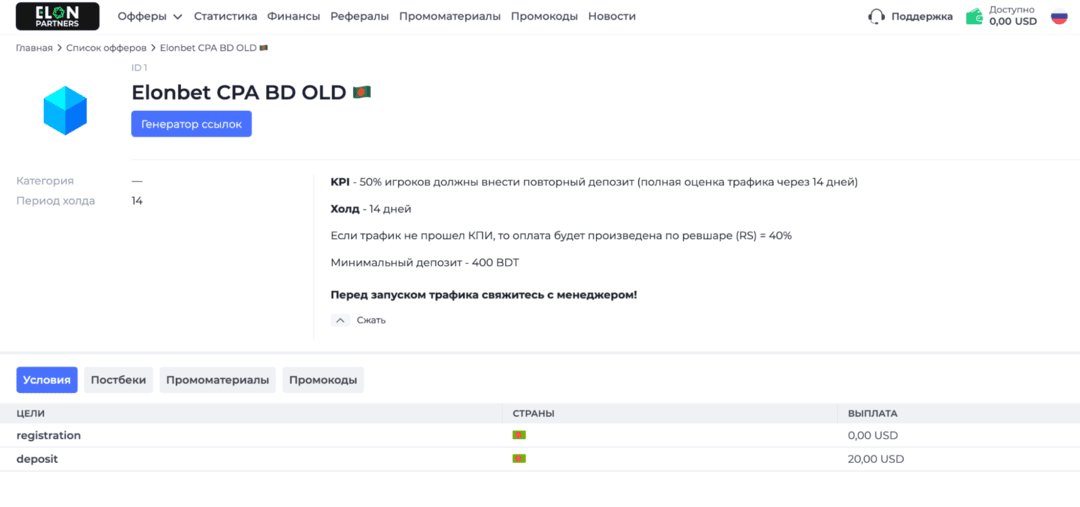1080x507 pixels.
Task: Click the Холд - 14 дней line
Action: tap(371, 208)
